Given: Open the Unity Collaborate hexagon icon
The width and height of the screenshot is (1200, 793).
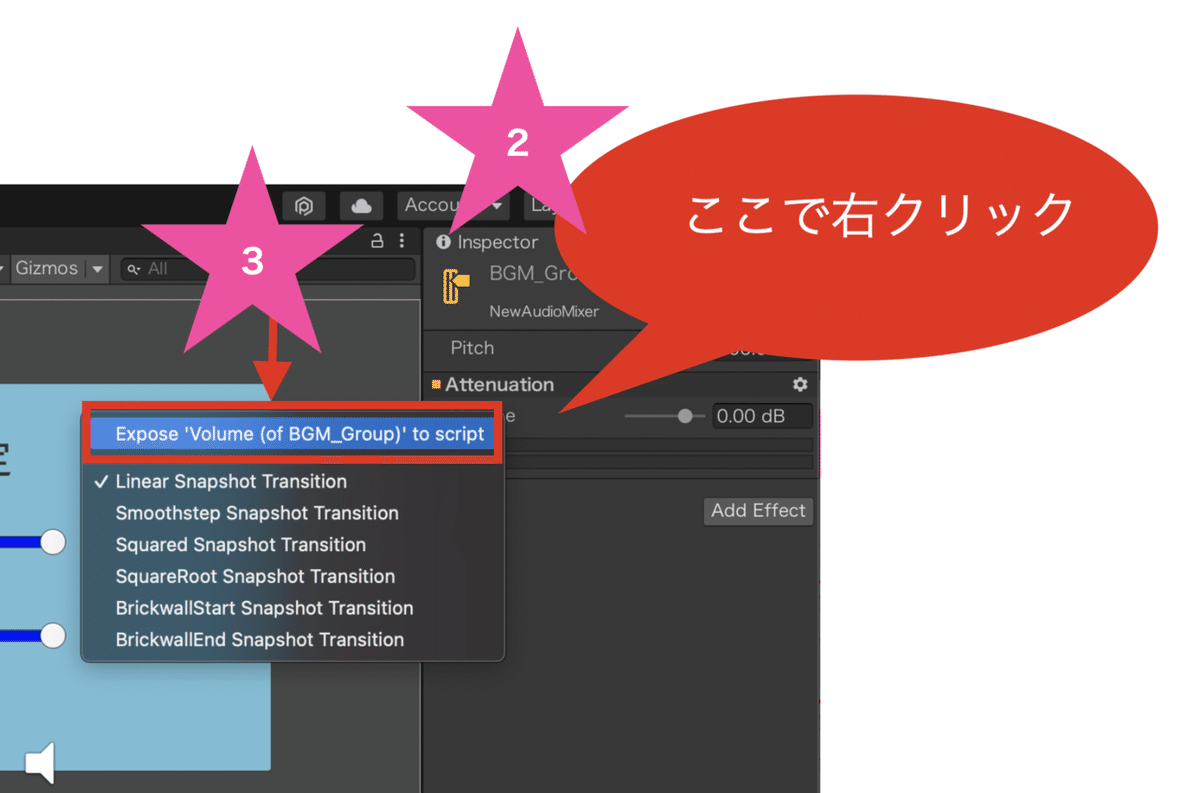Looking at the screenshot, I should click(304, 205).
